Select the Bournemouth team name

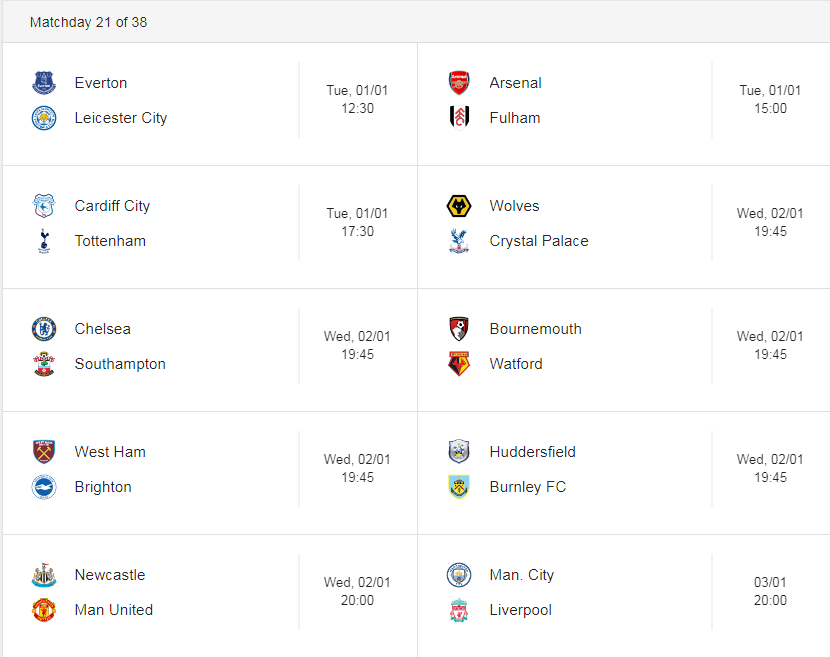point(536,329)
